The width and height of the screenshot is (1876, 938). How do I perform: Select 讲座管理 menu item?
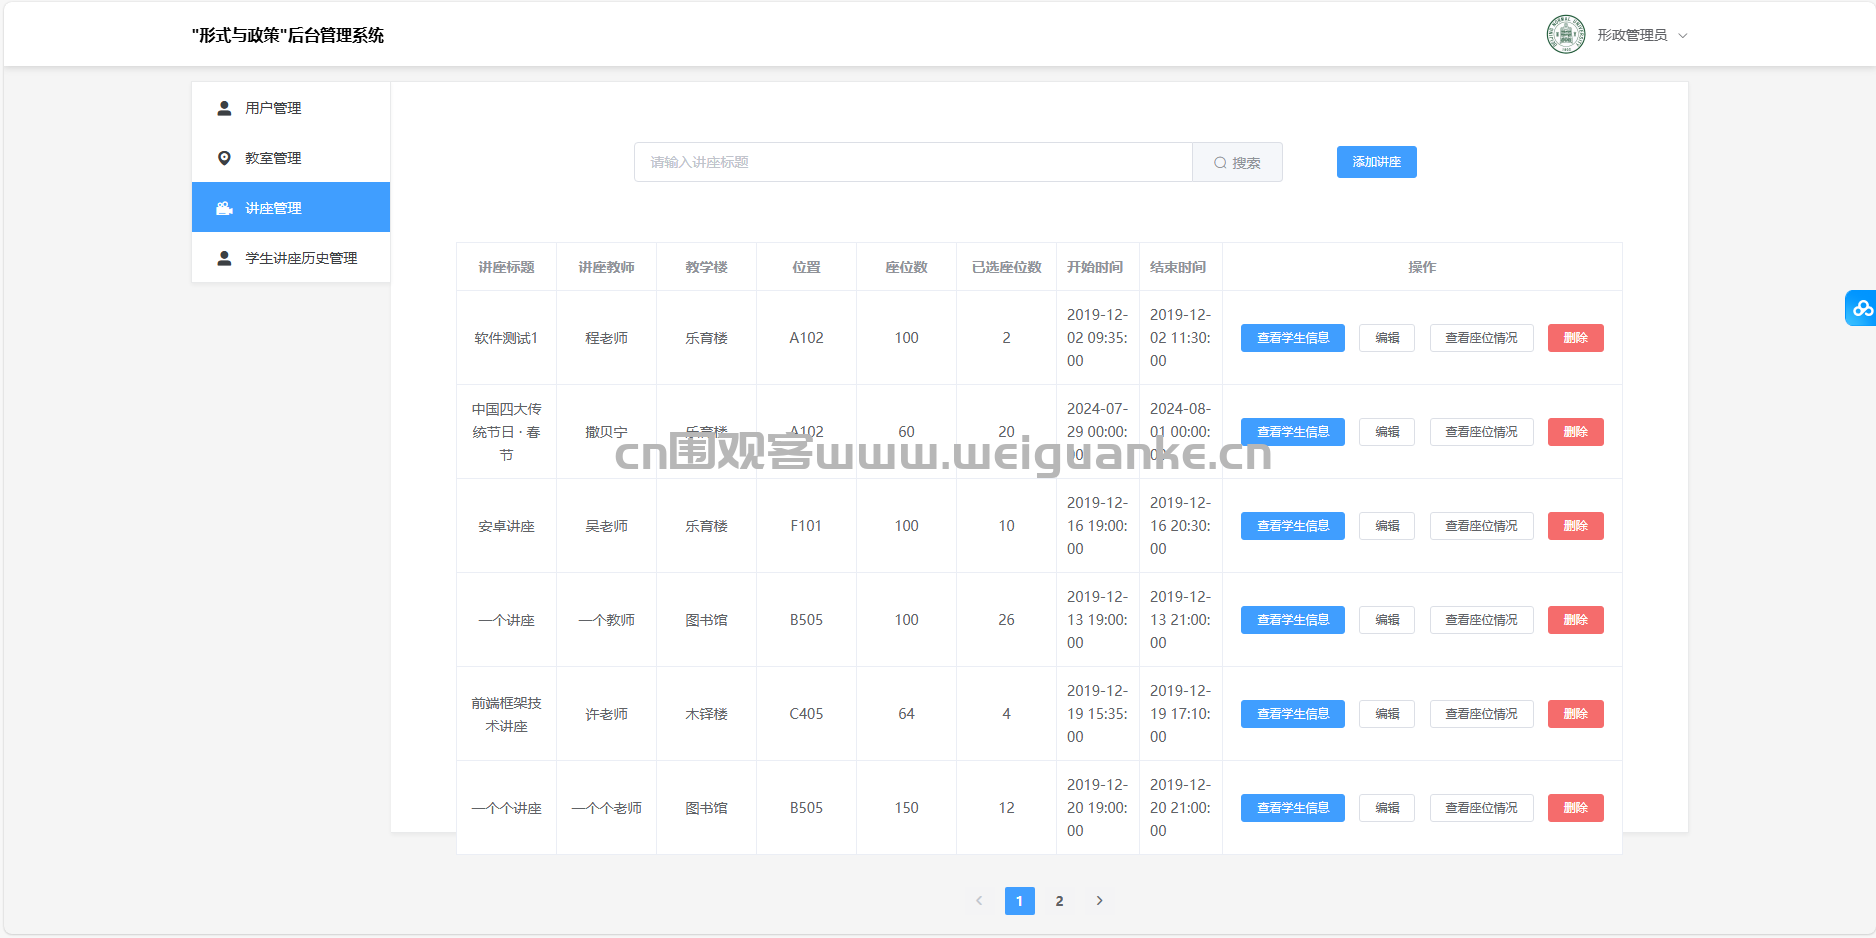click(291, 207)
